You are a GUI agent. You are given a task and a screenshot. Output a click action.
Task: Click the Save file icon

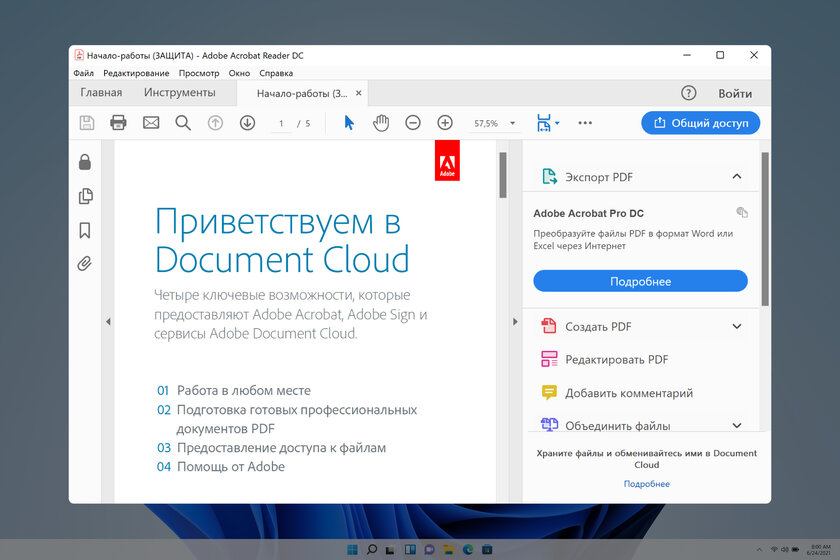pyautogui.click(x=87, y=123)
